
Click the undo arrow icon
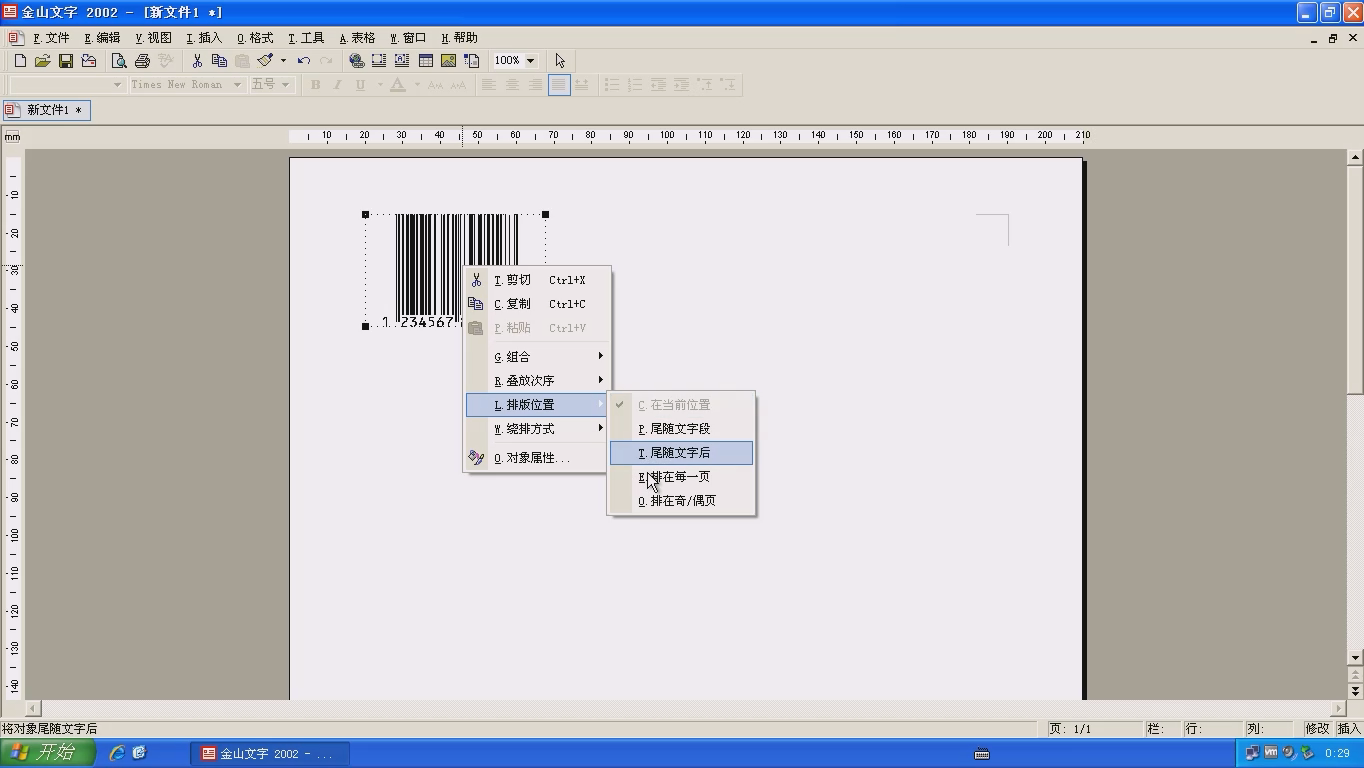click(x=303, y=61)
